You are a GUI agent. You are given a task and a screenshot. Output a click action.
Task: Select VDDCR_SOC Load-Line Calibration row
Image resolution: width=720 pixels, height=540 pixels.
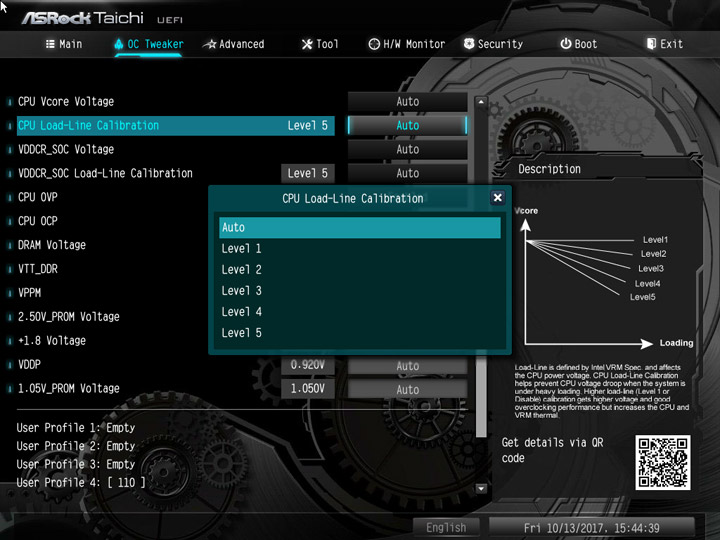pos(105,173)
